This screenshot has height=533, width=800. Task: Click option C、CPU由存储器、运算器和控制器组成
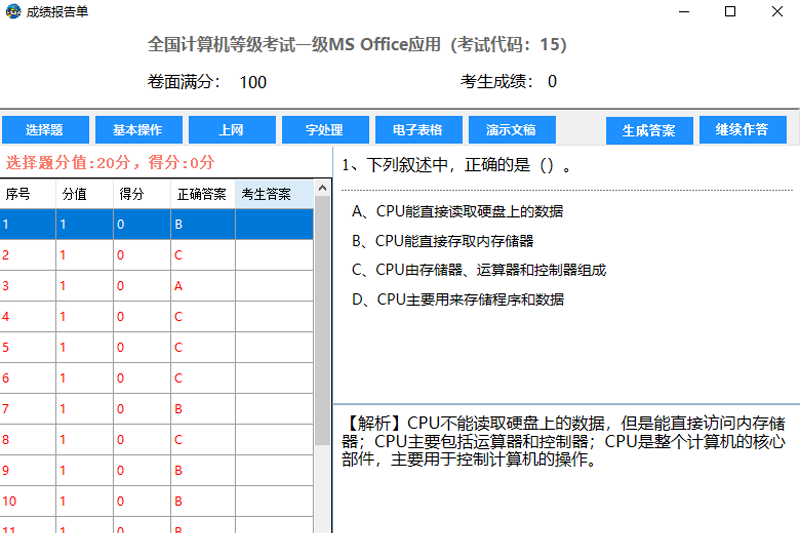pos(479,270)
